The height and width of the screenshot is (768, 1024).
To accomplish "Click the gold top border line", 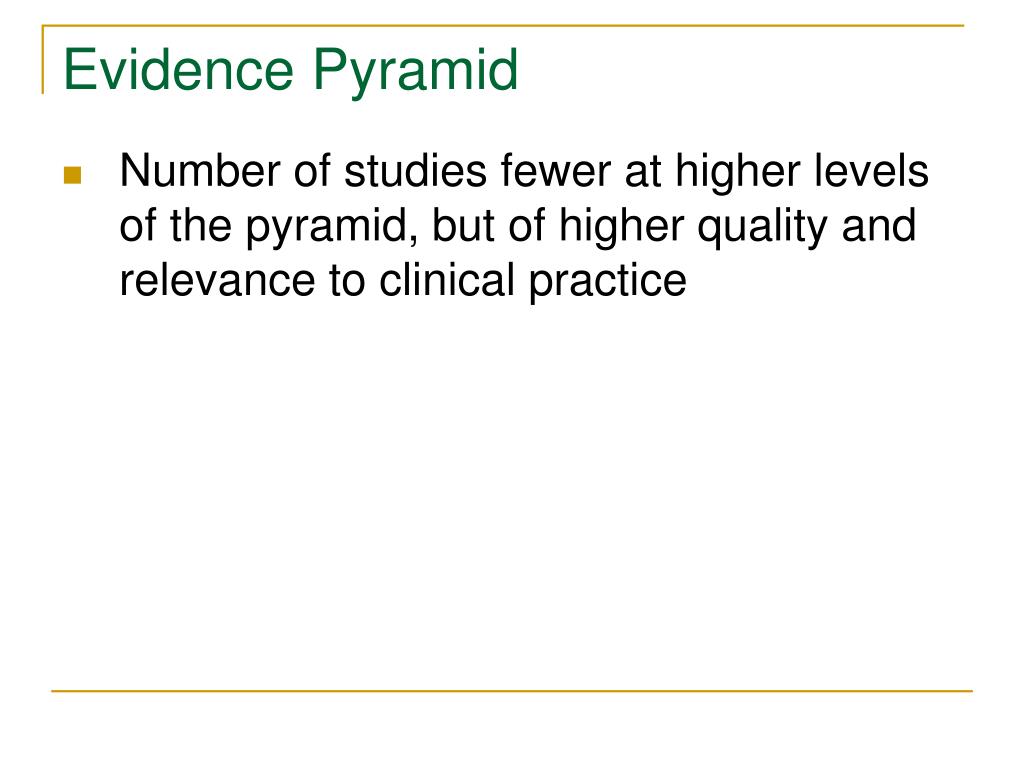I will point(503,25).
